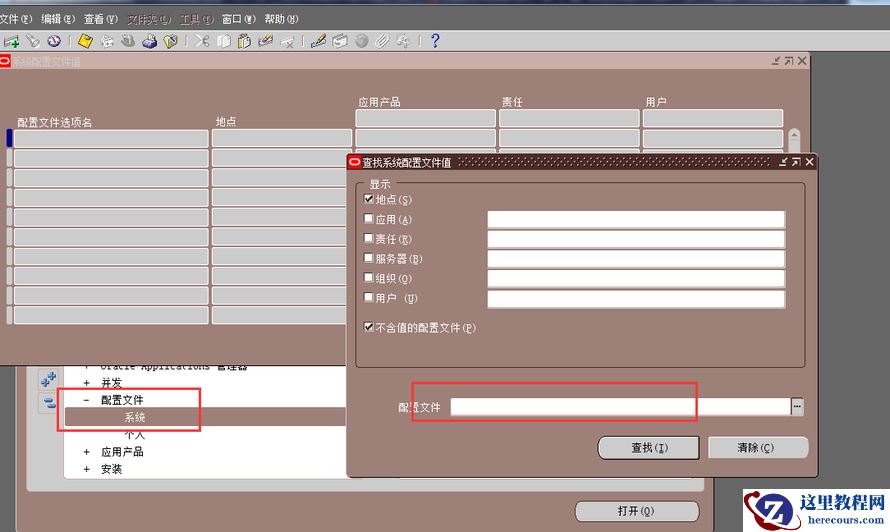Click the input field beside 组织(O)
The width and height of the screenshot is (890, 532).
(x=636, y=278)
